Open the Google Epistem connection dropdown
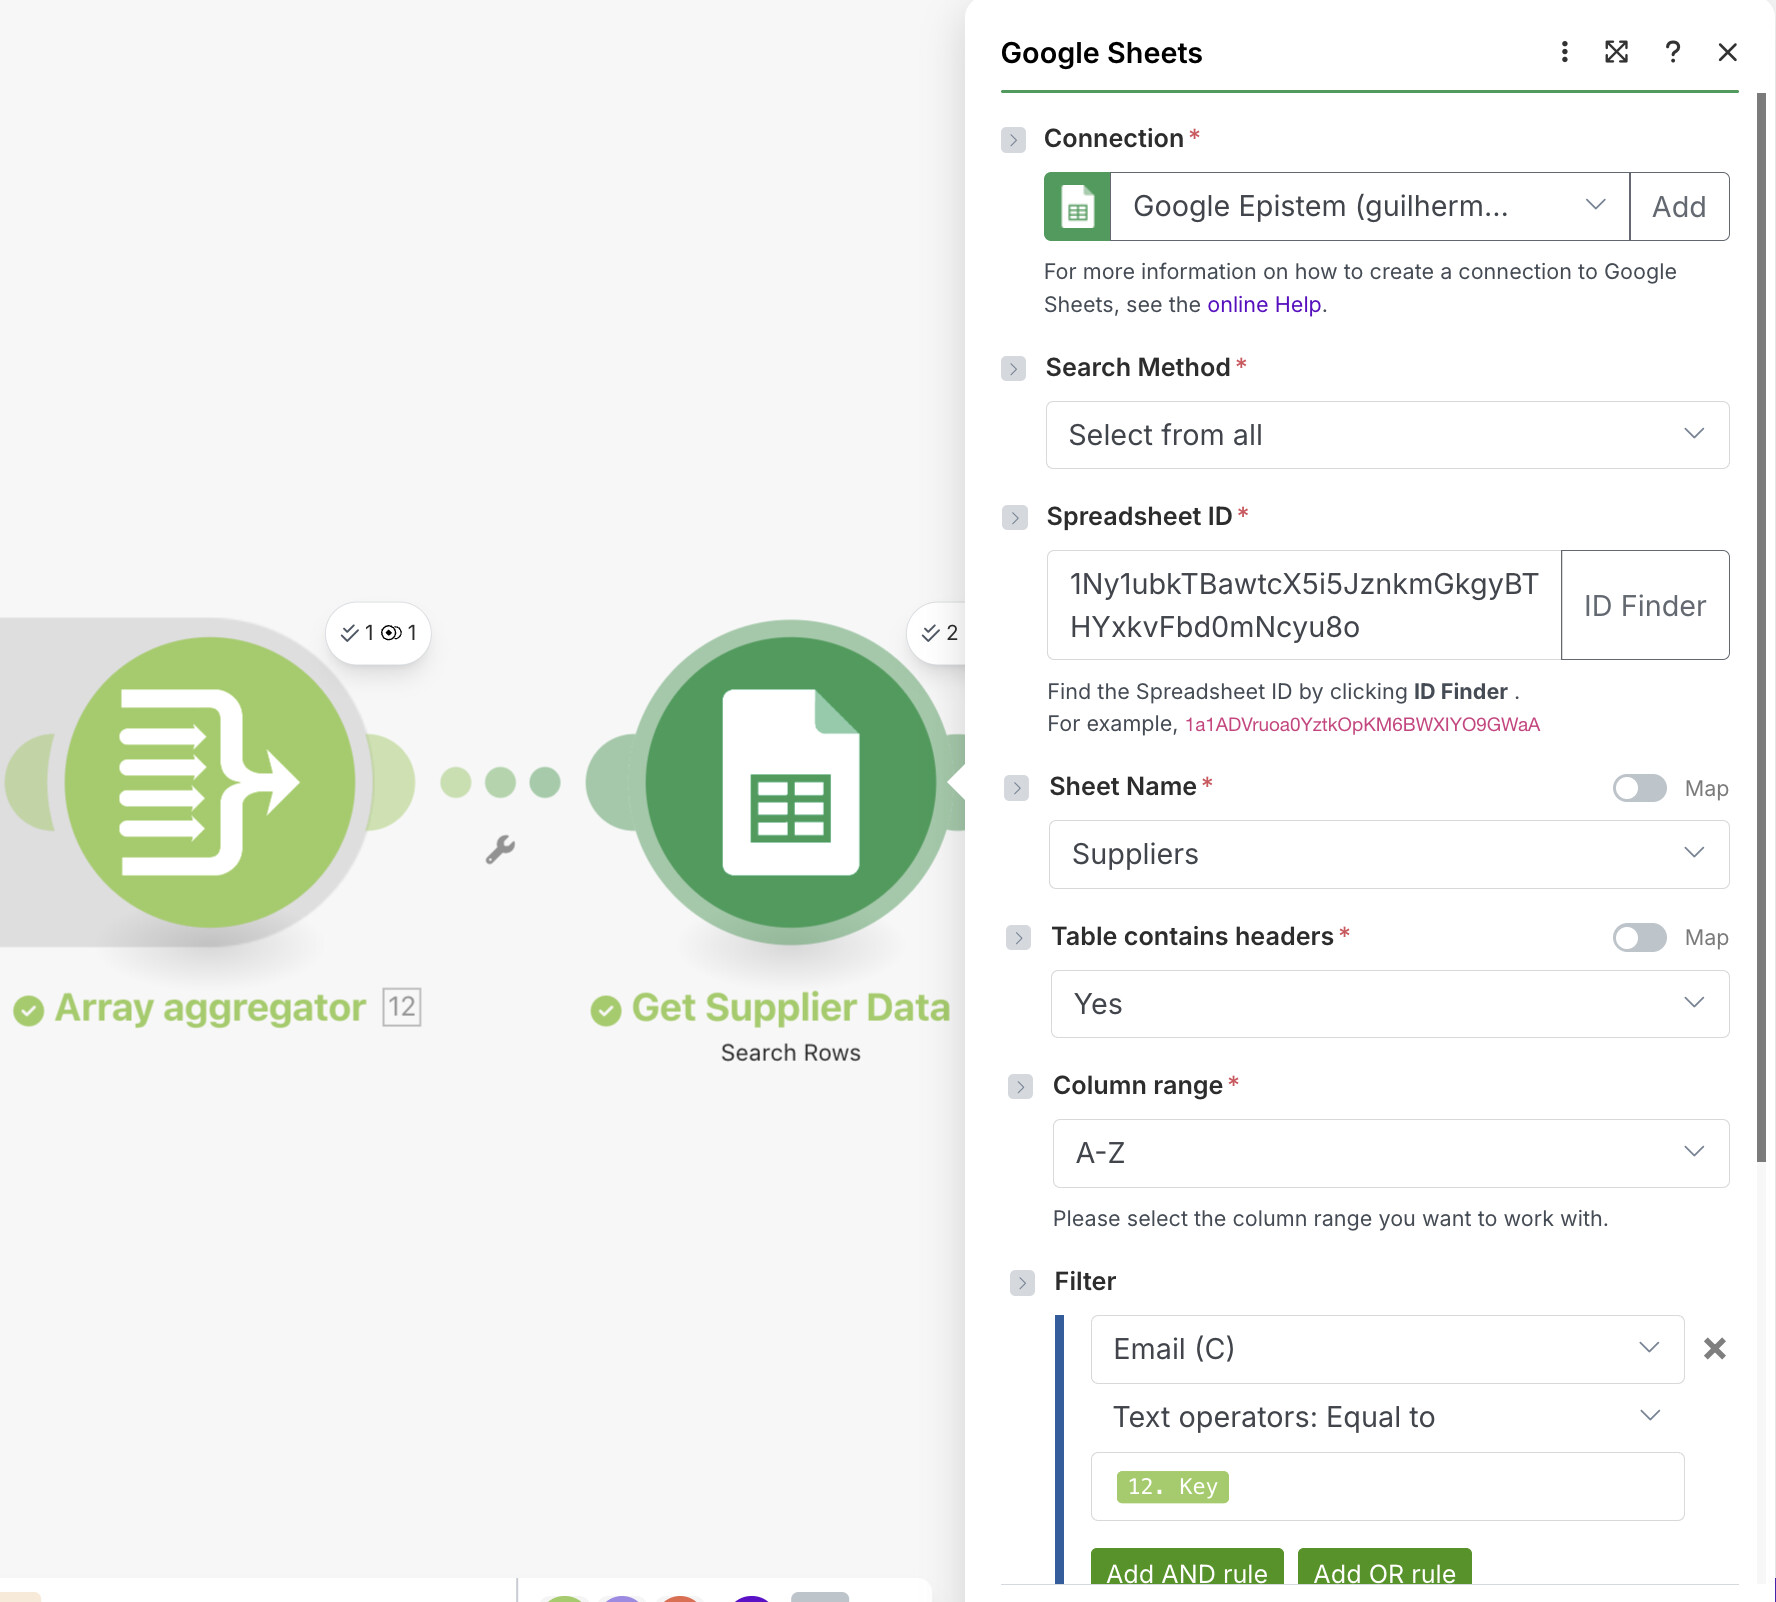 click(x=1370, y=206)
